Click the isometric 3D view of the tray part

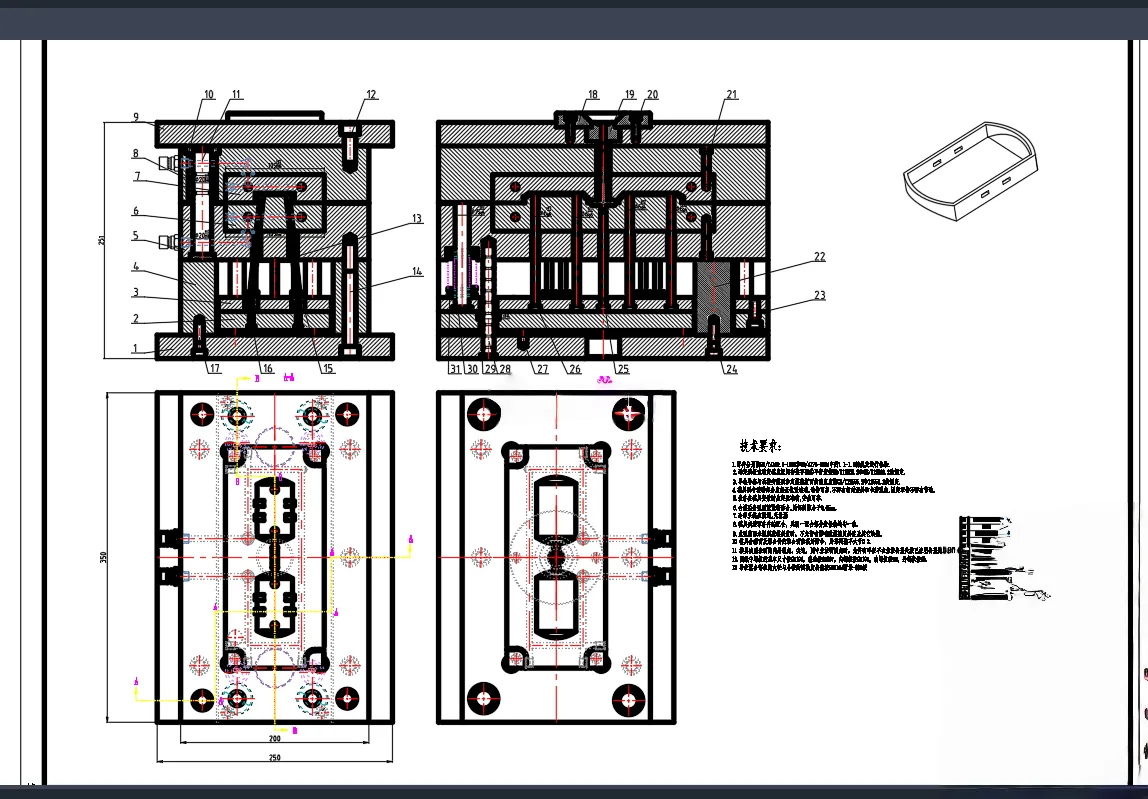pos(971,171)
